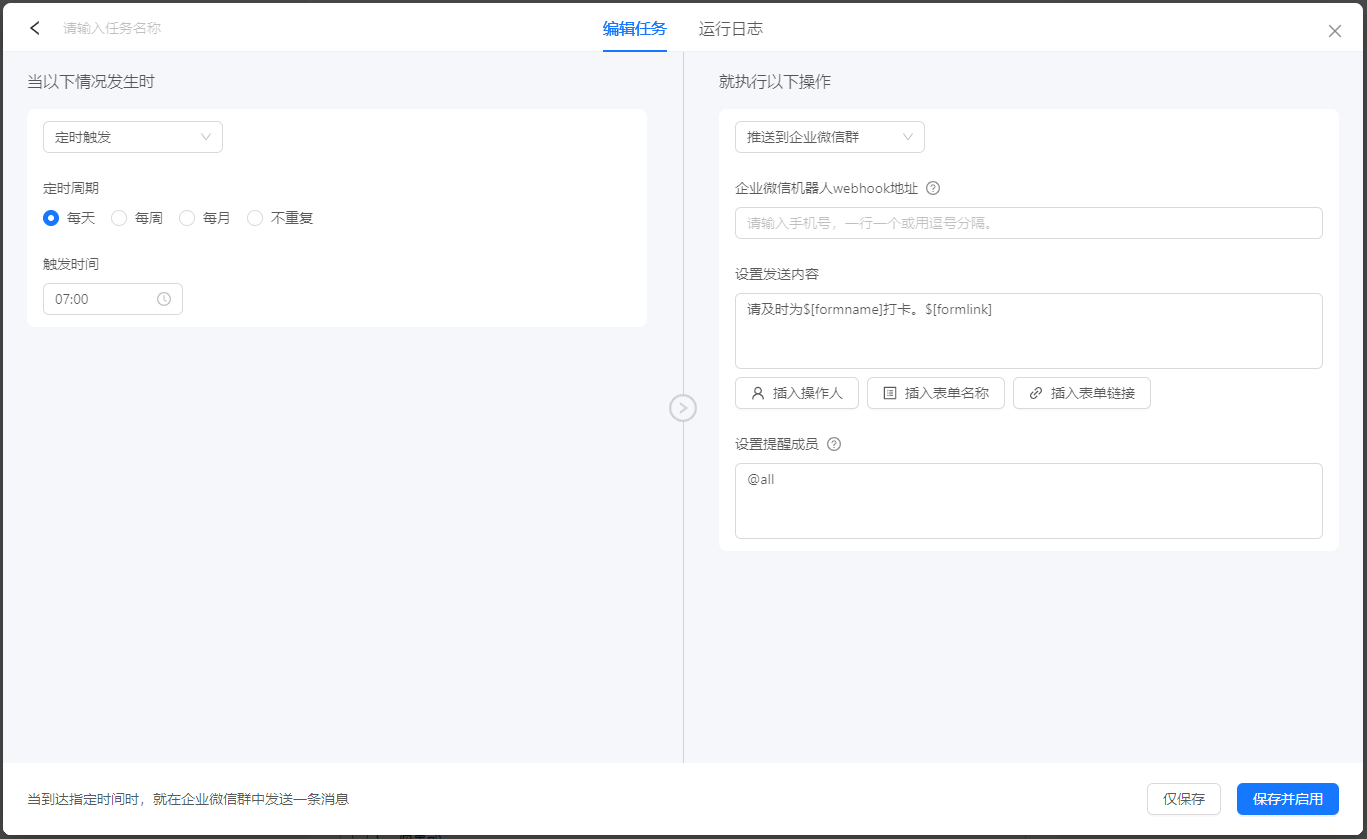
Task: Click the clock icon in trigger time
Action: [x=164, y=299]
